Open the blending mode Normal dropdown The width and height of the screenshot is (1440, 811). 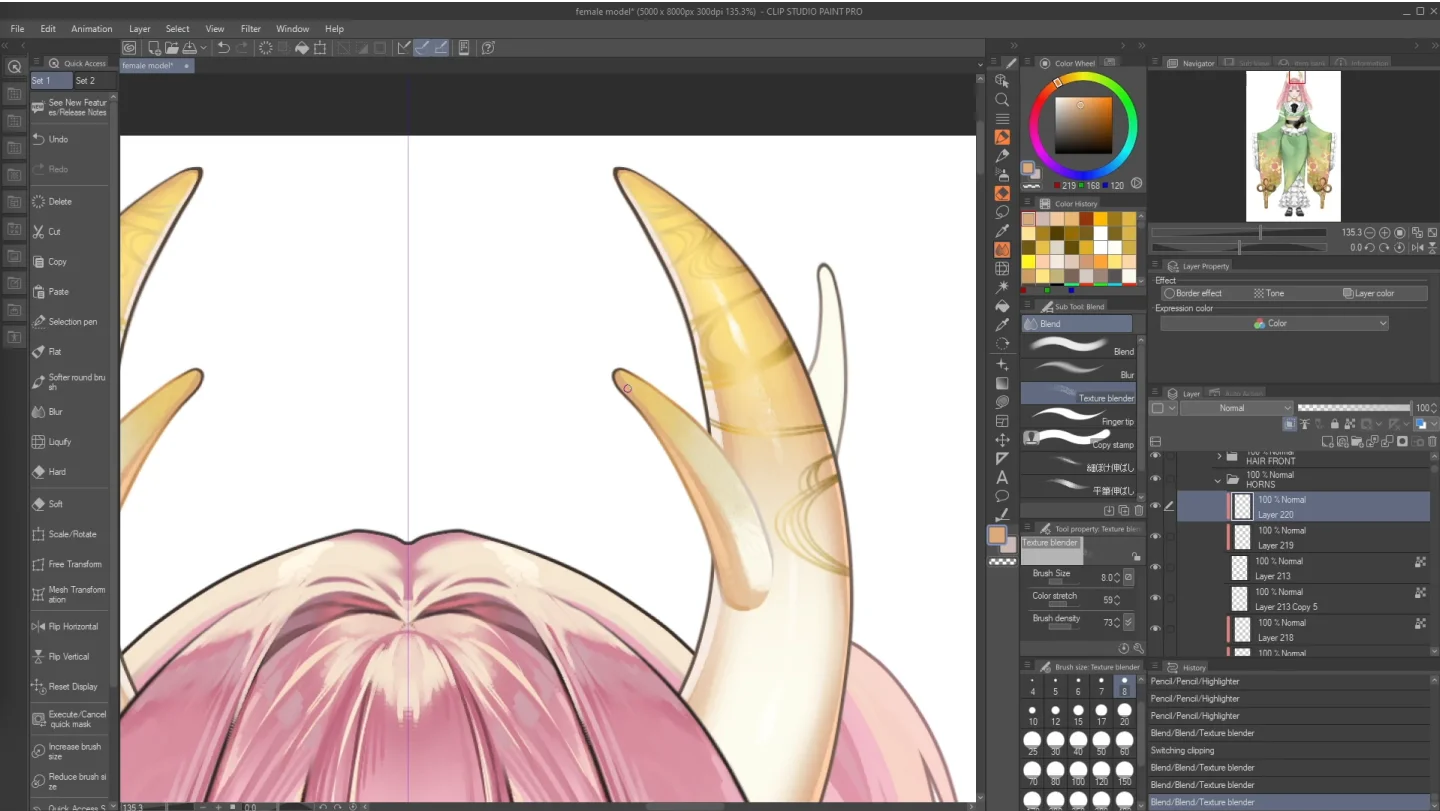[x=1237, y=408]
